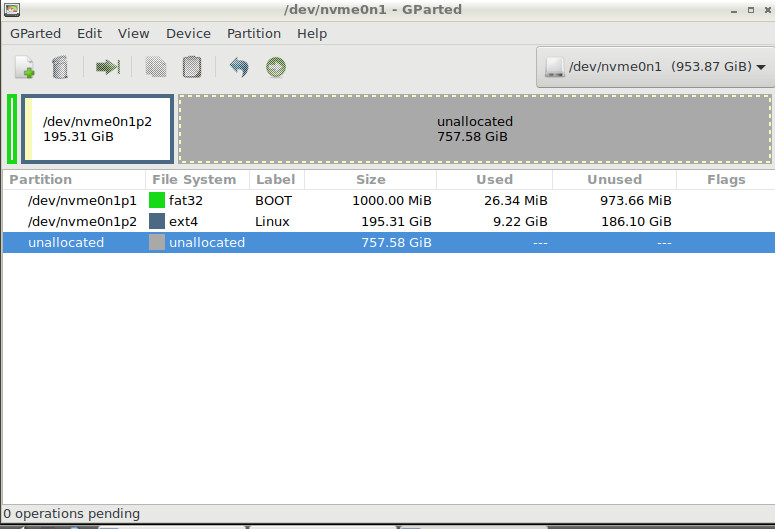Click the /dev/nvme0n1p2 block in disk map
Screen dimensions: 775x529
pos(98,129)
